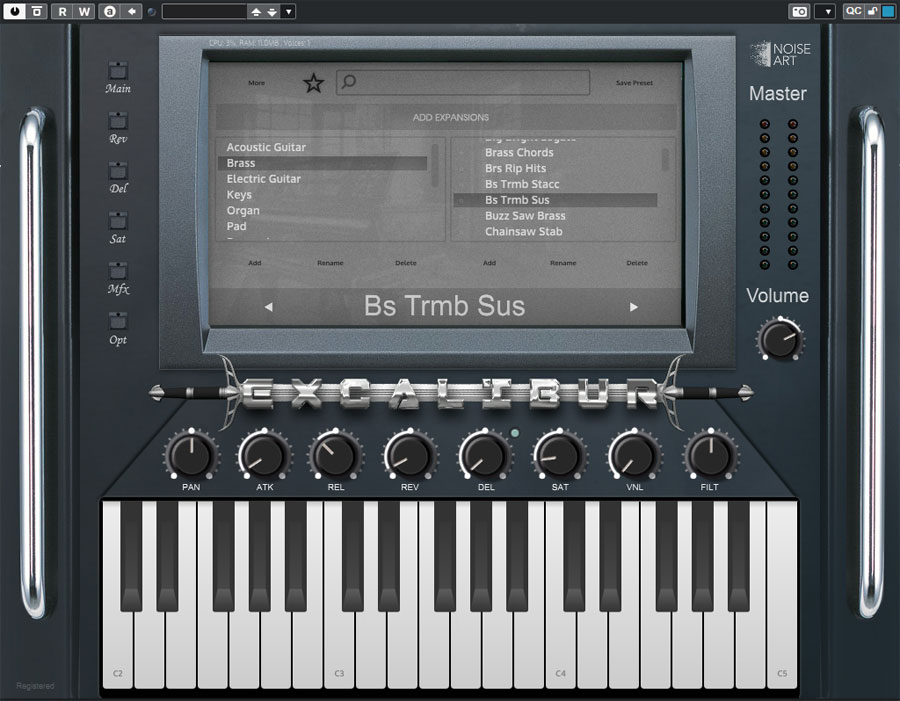
Task: Select Bs Trmb Sus preset in list
Action: point(555,200)
